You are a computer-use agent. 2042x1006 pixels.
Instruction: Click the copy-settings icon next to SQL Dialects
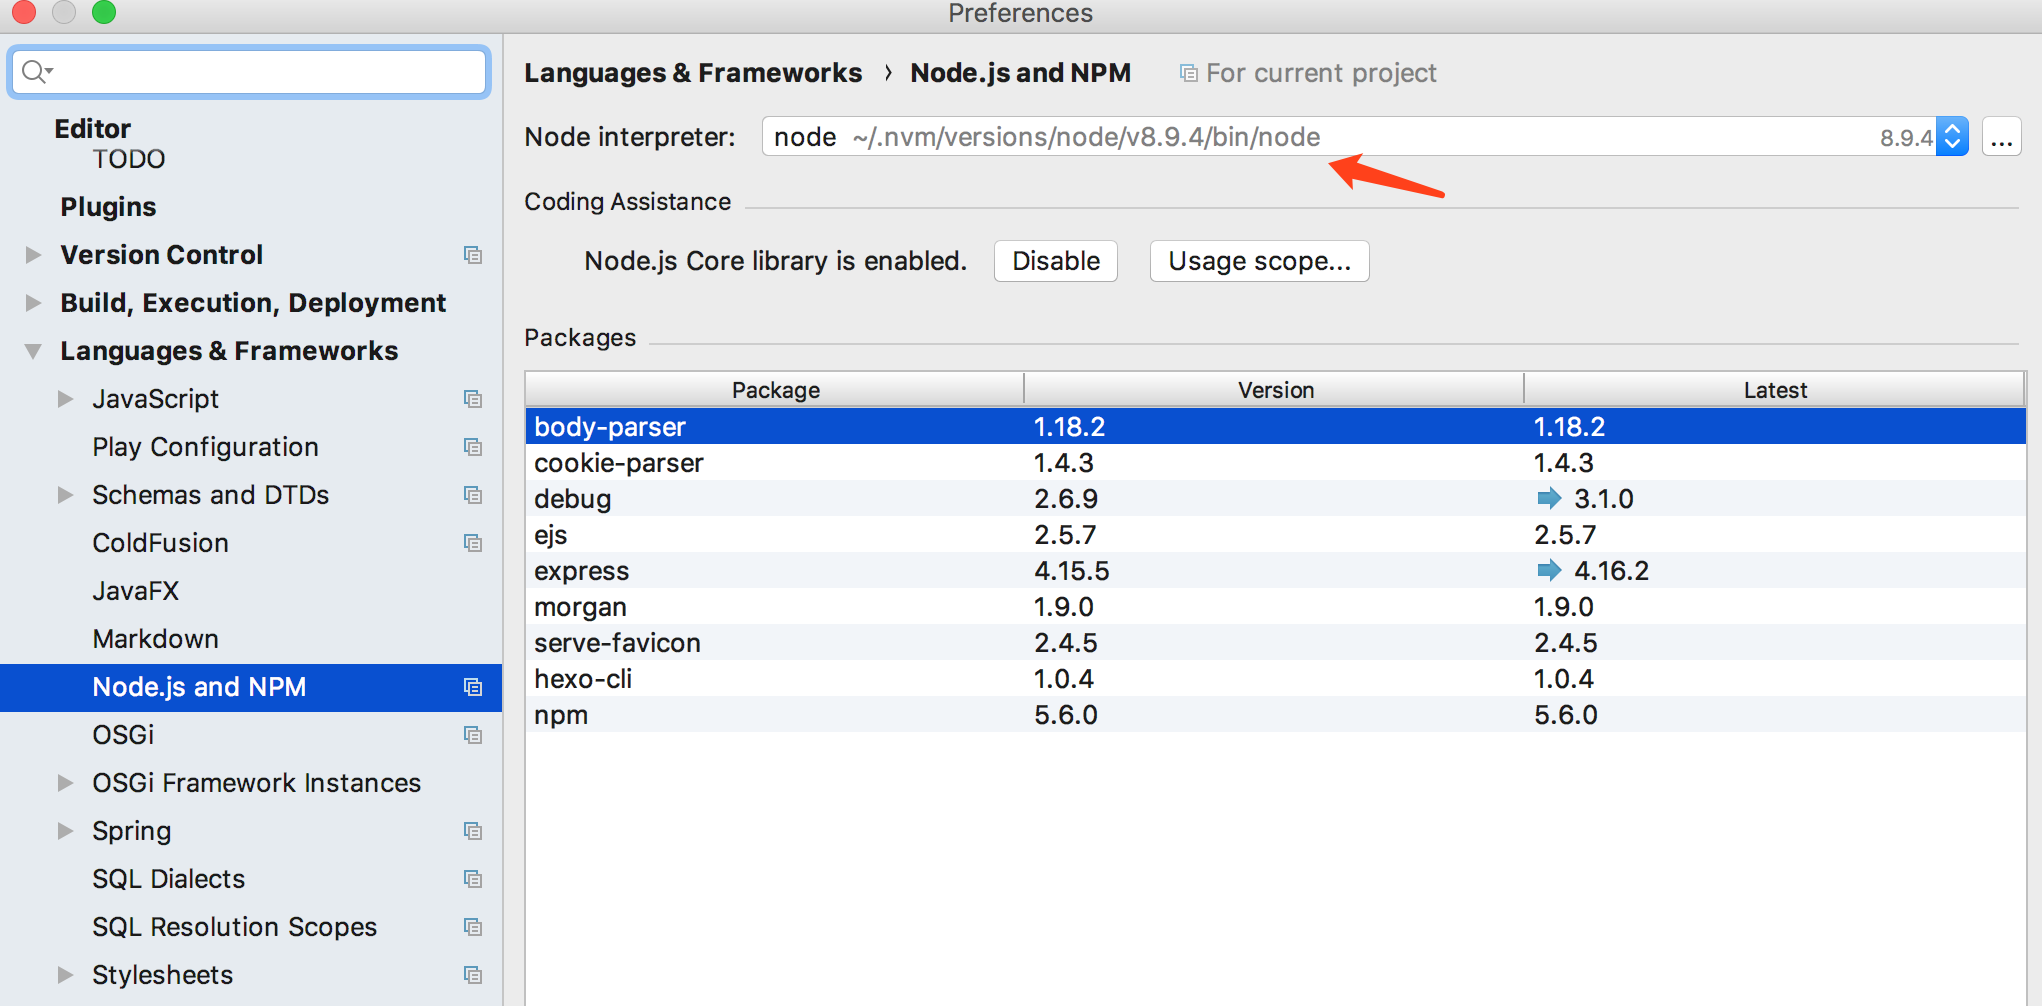point(472,879)
